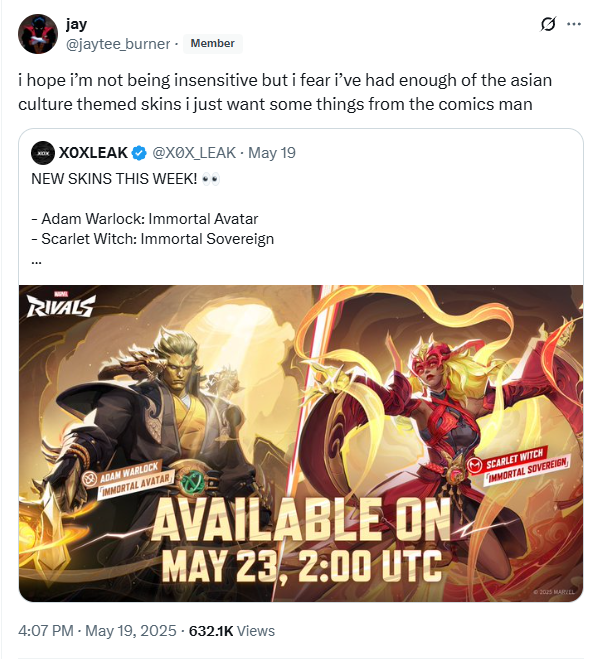Click the 4:07 PM May 19, 2025 timestamp

97,631
